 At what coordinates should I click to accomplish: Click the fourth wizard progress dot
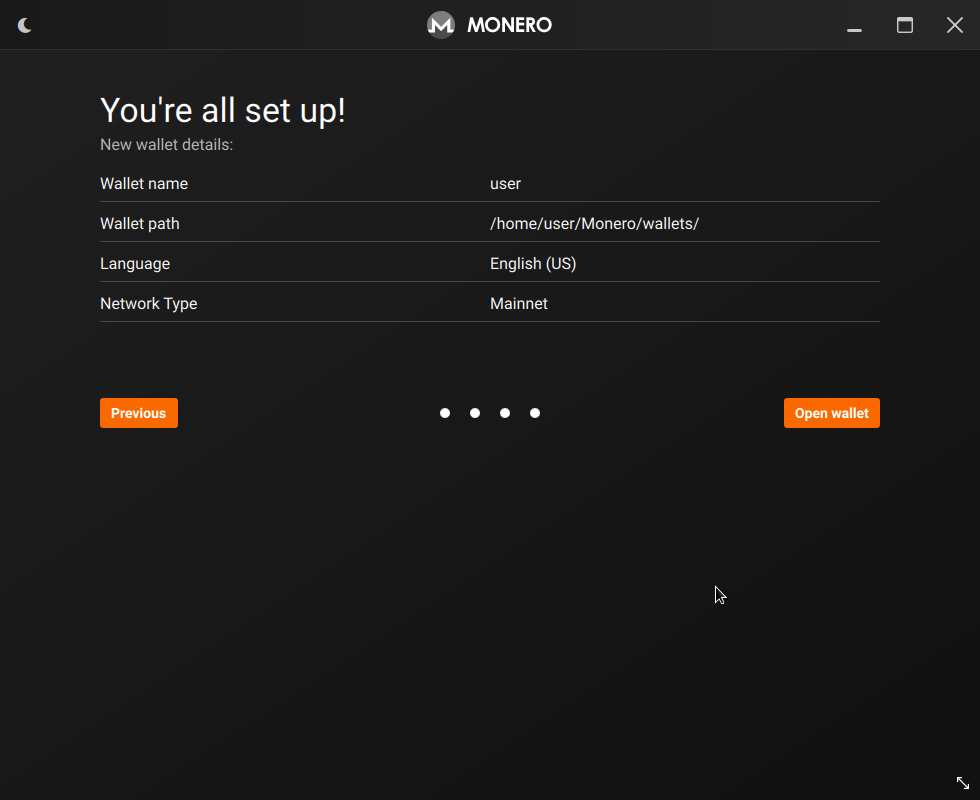point(535,413)
